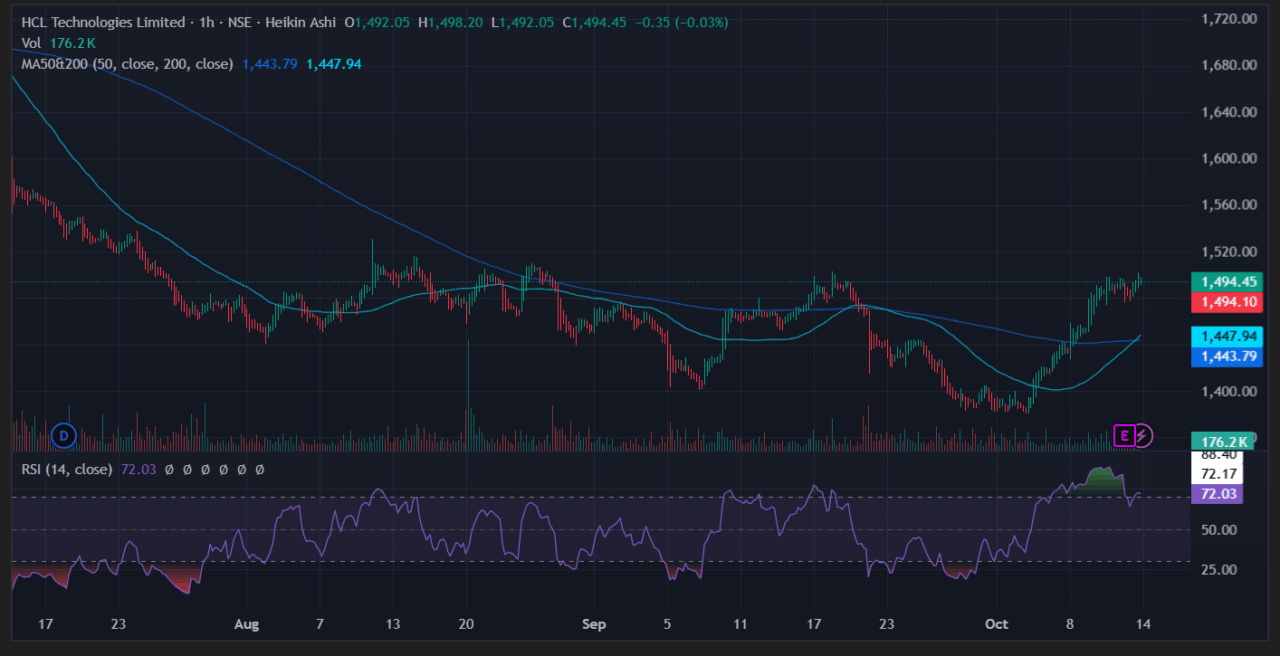Screen dimensions: 1280x656
Task: Click the MA50&200 indicator legend
Action: coord(127,64)
